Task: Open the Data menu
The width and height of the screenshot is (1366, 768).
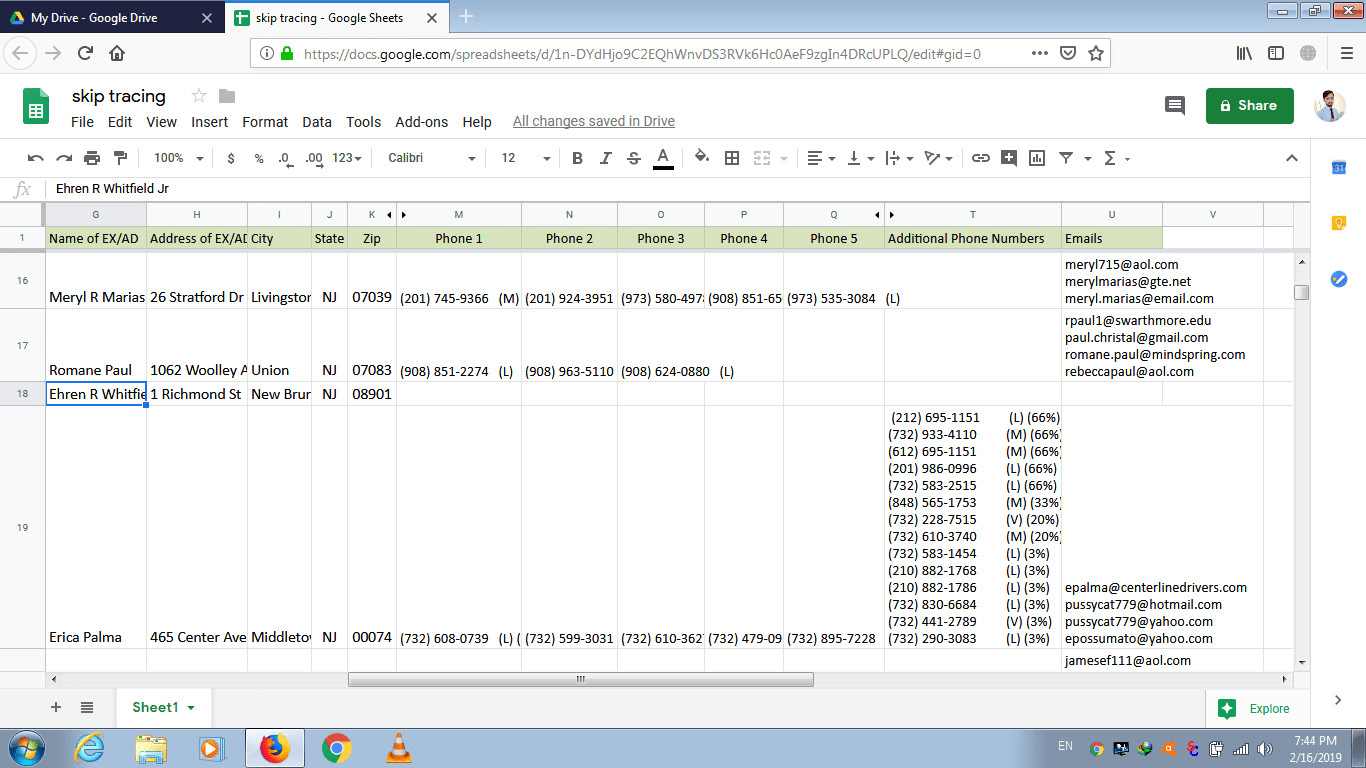Action: click(316, 122)
